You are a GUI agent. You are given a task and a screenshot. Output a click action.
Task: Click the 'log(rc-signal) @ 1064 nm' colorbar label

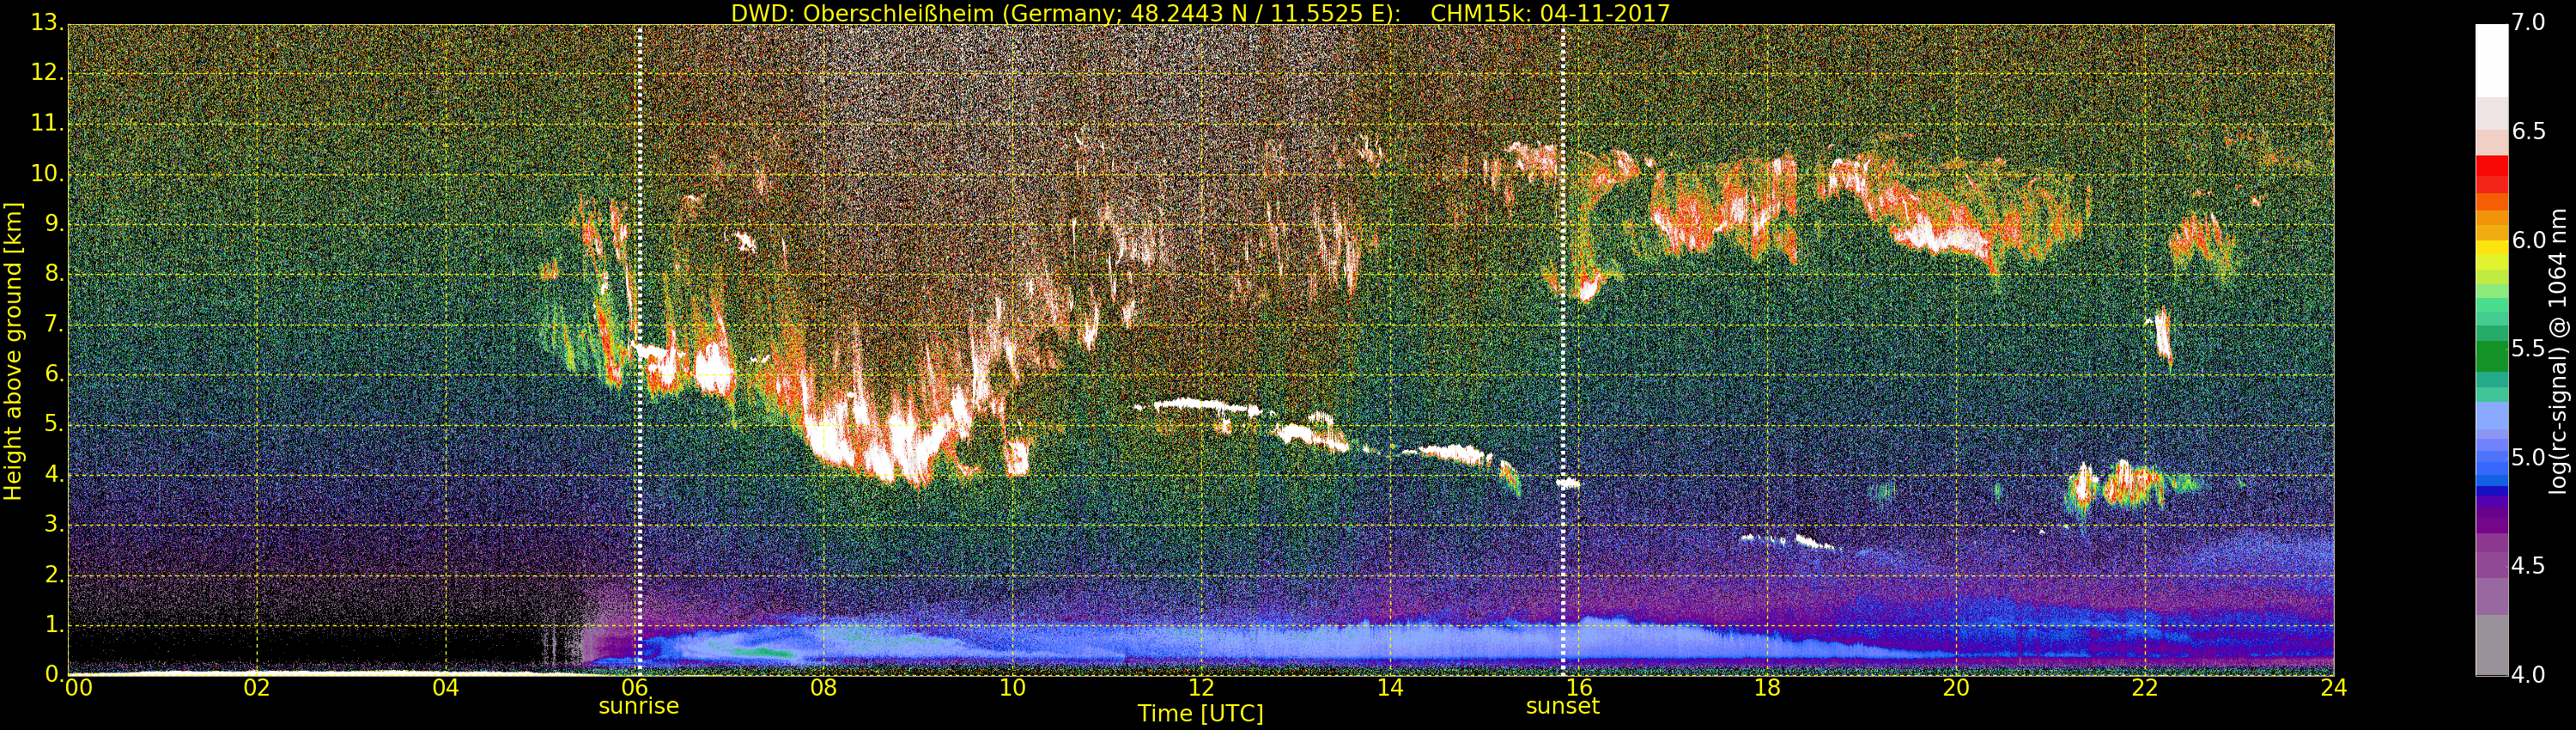2558,351
